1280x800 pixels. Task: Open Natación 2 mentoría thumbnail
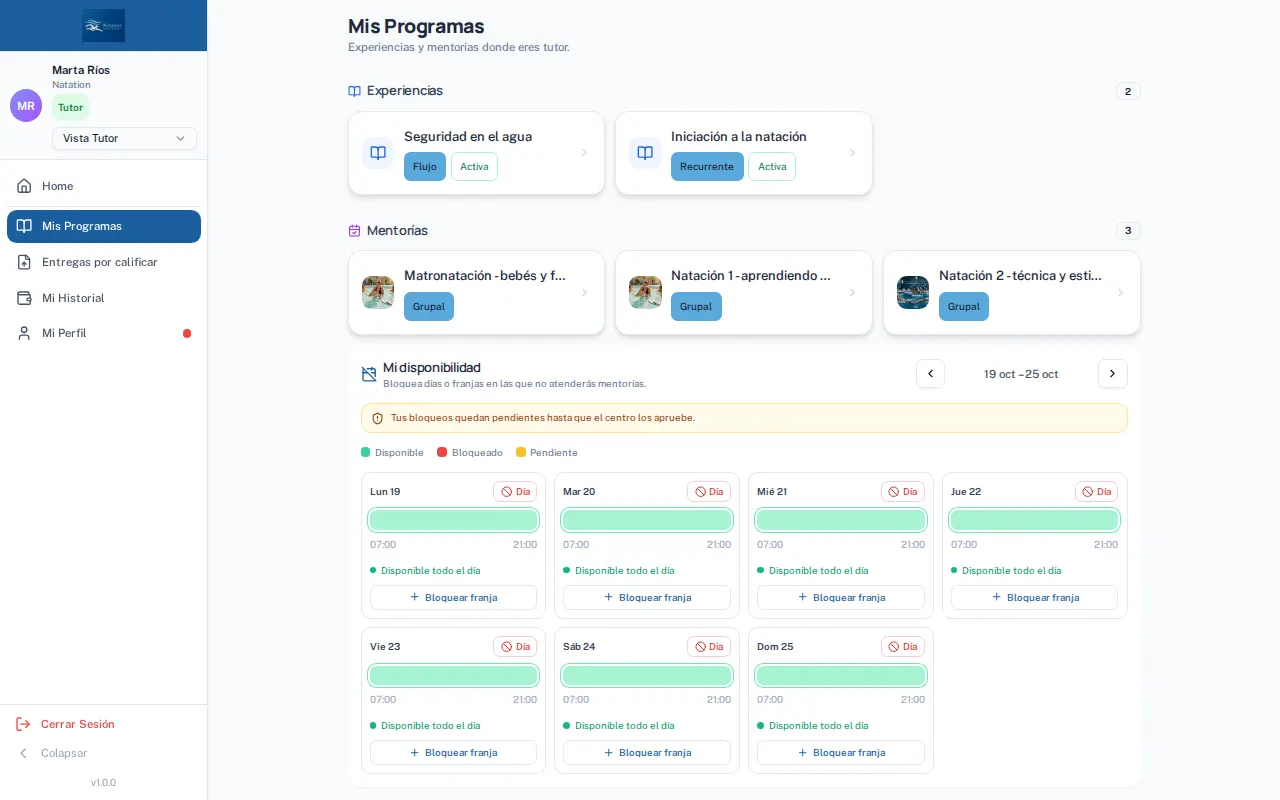[x=913, y=293]
